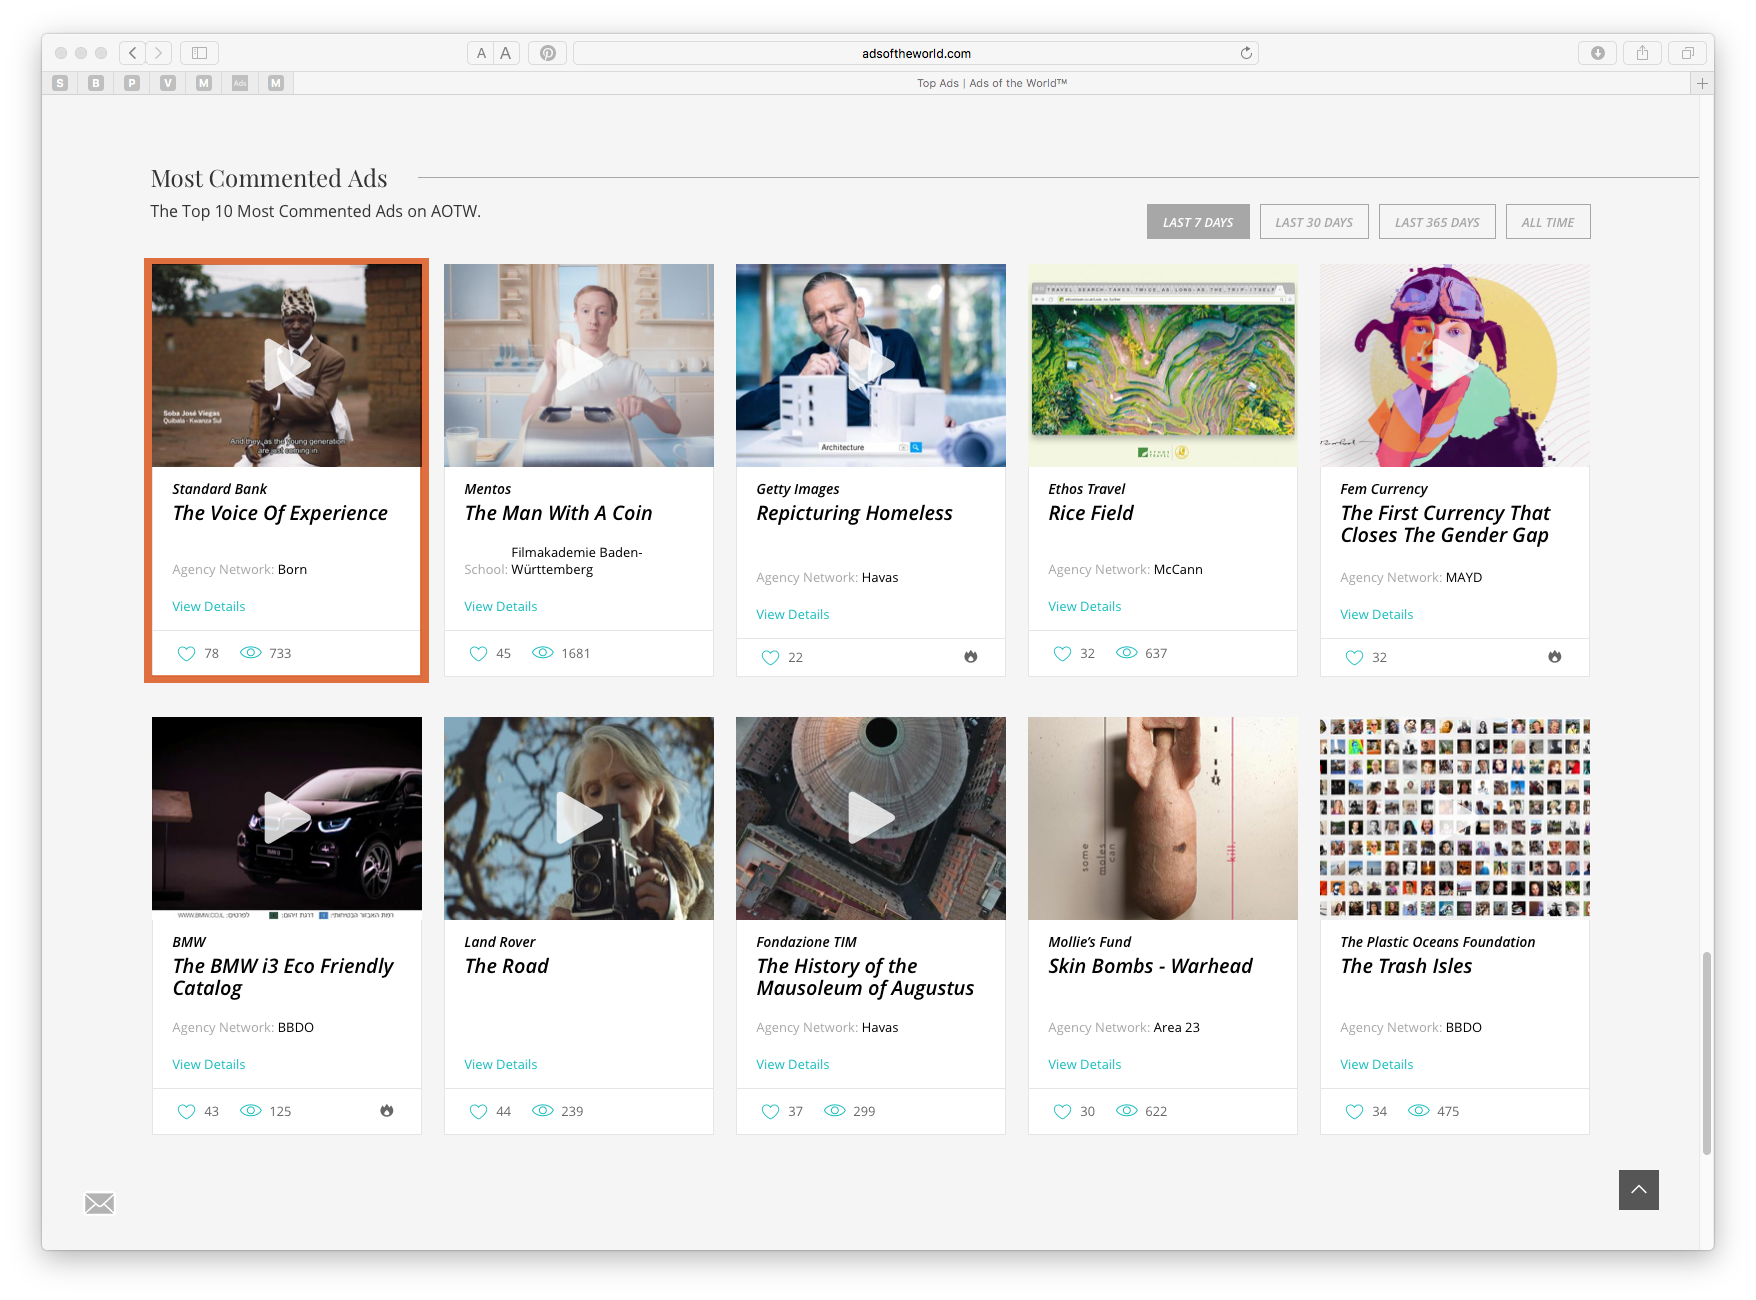Image resolution: width=1756 pixels, height=1300 pixels.
Task: Like The Road ad by Land Rover
Action: [x=478, y=1111]
